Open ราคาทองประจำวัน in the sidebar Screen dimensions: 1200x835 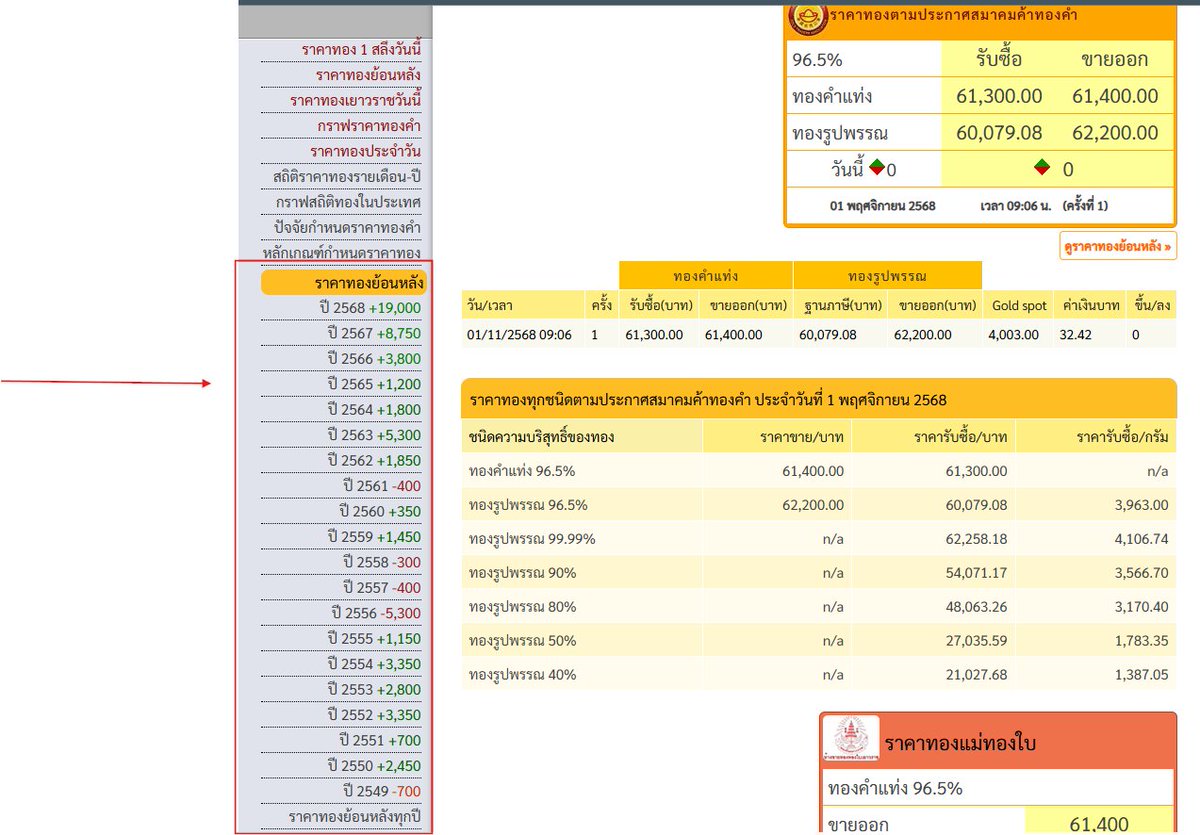point(365,151)
